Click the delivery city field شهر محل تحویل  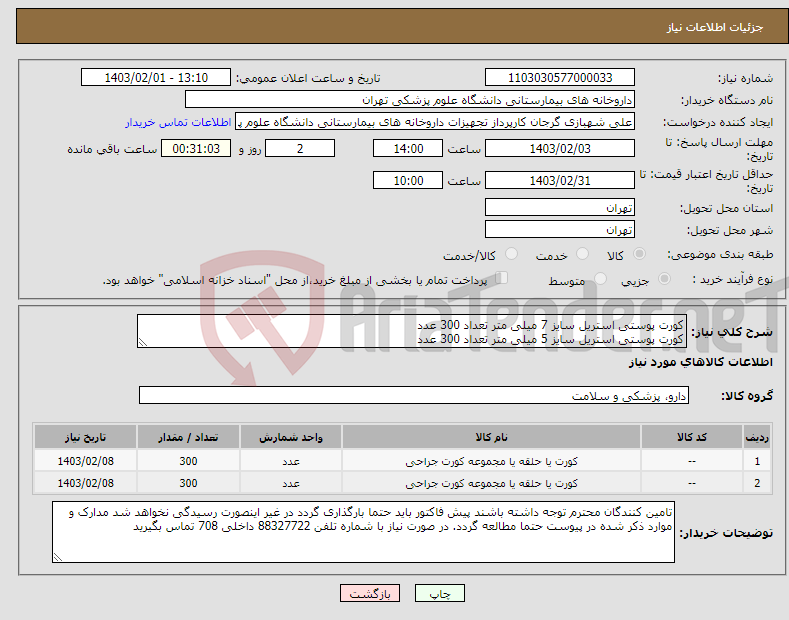pyautogui.click(x=560, y=229)
